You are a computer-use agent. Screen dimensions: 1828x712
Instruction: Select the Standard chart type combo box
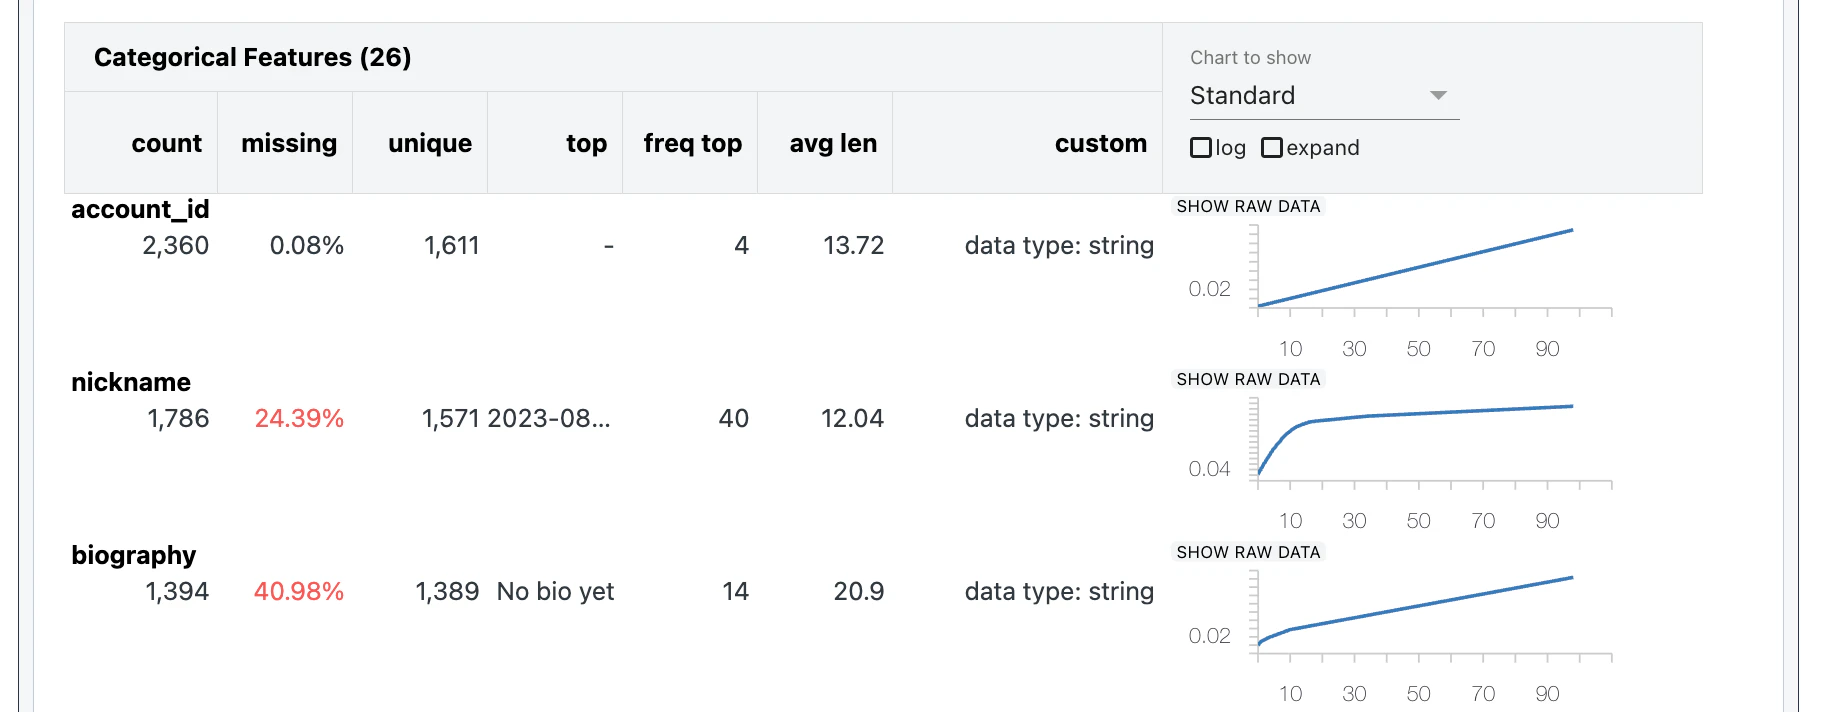[x=1324, y=96]
